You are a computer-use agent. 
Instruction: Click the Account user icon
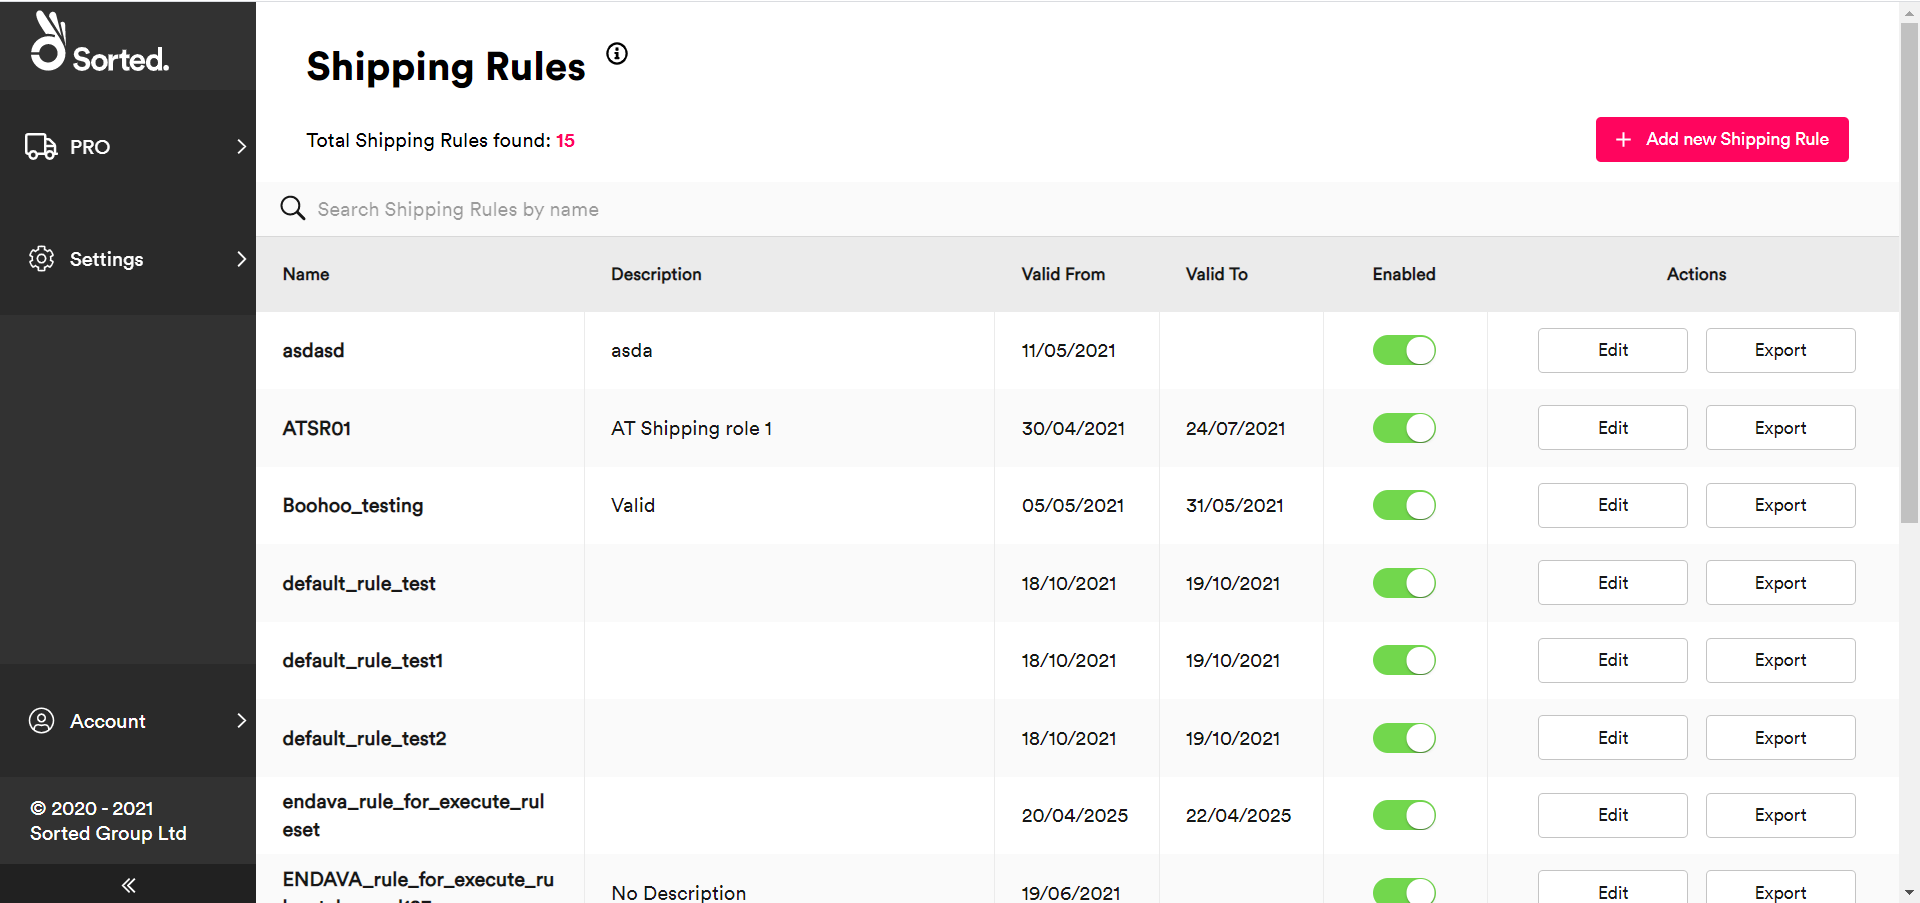pos(42,721)
